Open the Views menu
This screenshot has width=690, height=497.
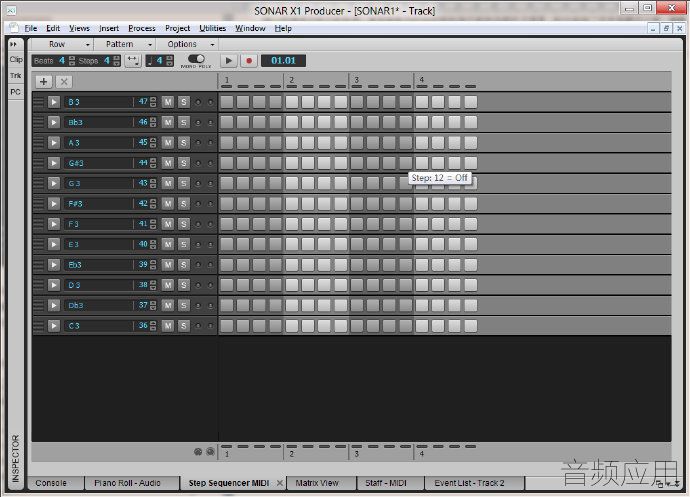pos(79,28)
